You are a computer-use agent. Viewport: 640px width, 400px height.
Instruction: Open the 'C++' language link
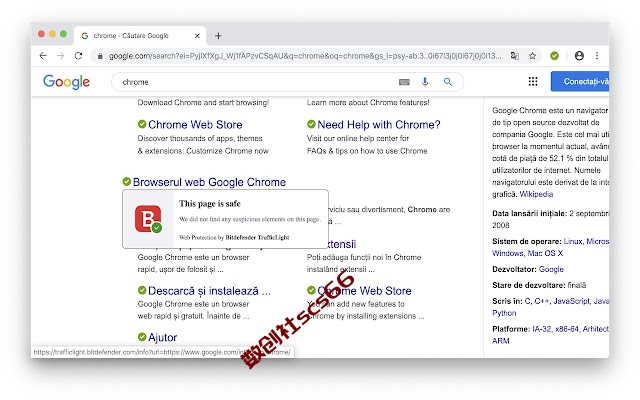tap(542, 301)
